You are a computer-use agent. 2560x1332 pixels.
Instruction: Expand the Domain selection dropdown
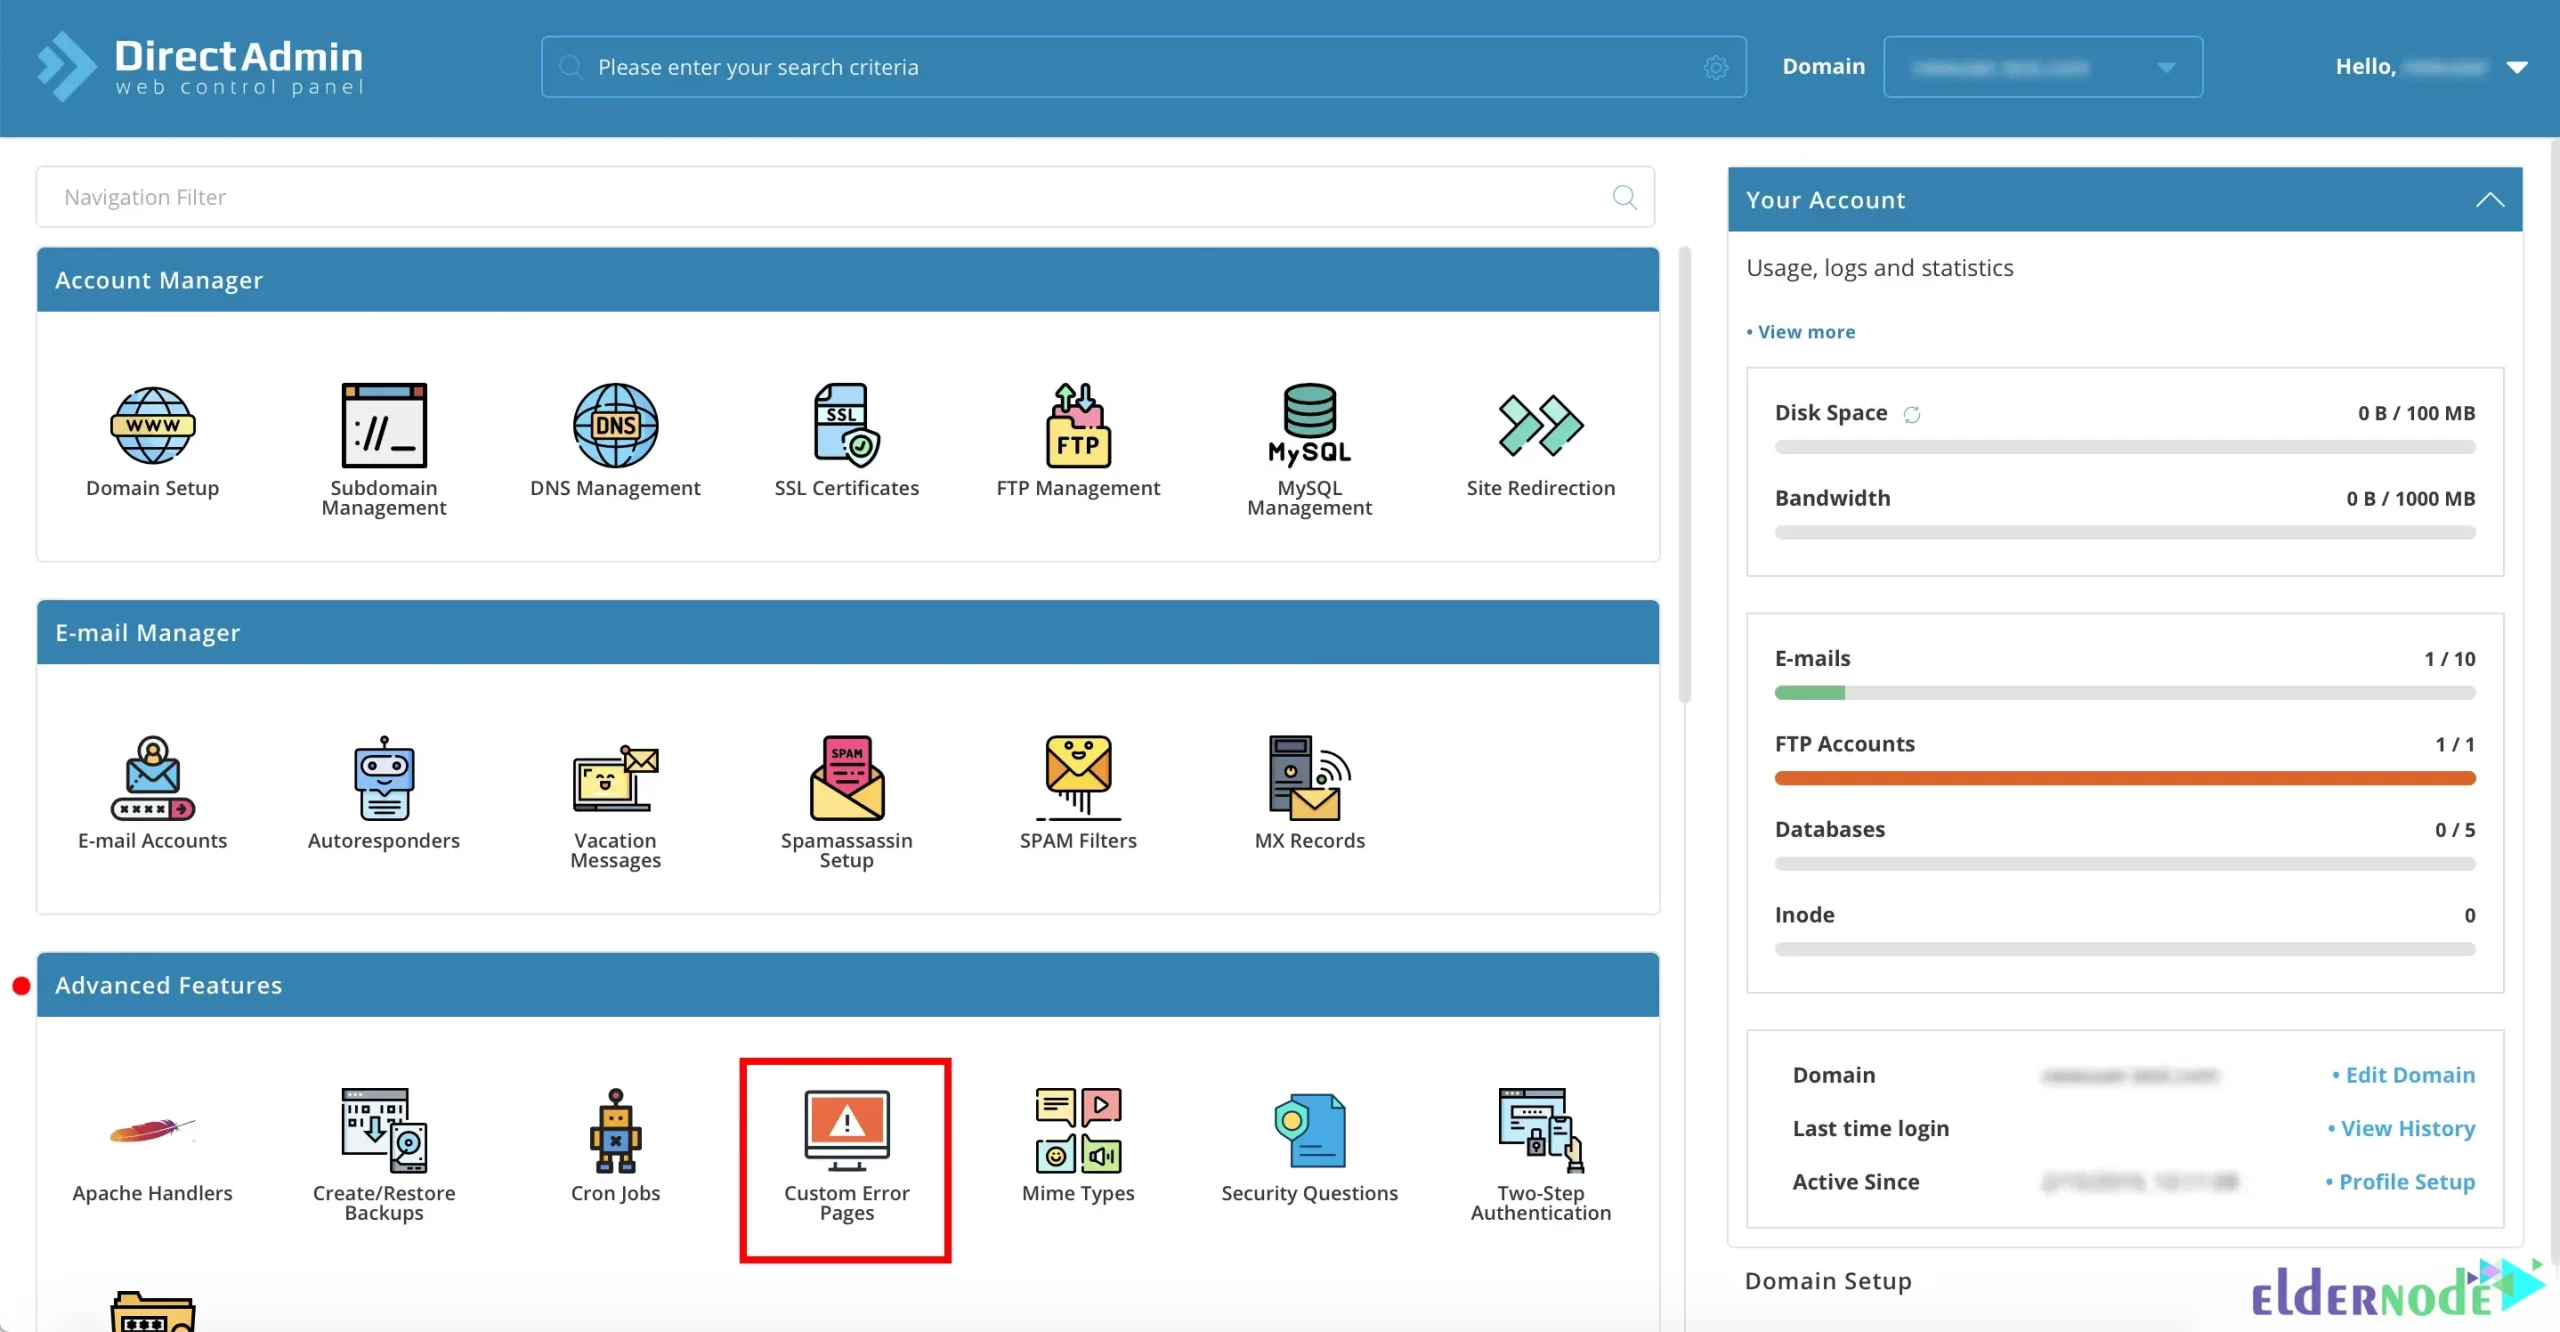tap(2164, 67)
